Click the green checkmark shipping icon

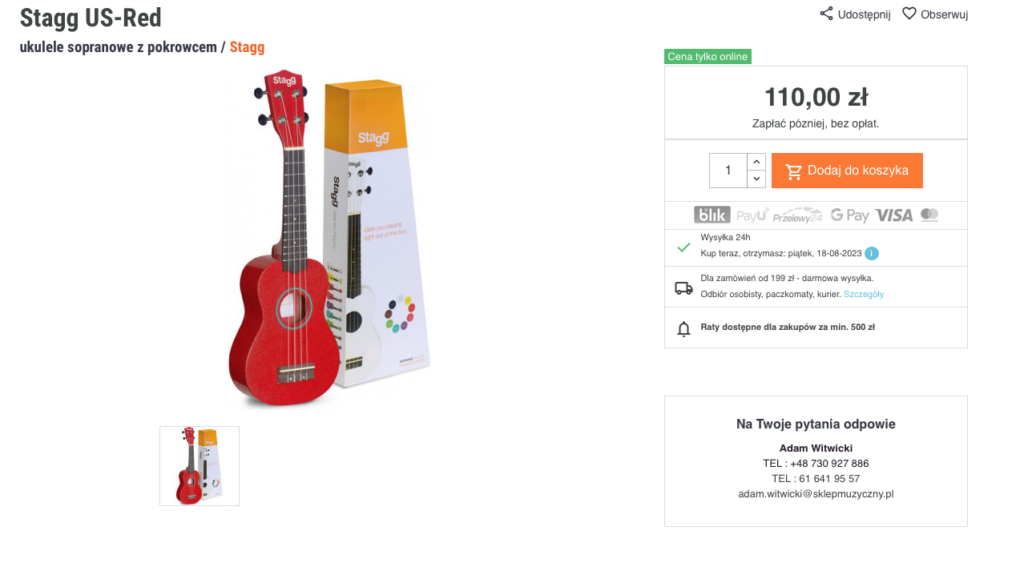(684, 246)
